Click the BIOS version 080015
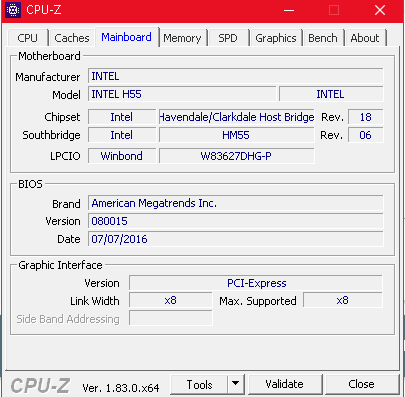405x397 pixels. pos(236,221)
